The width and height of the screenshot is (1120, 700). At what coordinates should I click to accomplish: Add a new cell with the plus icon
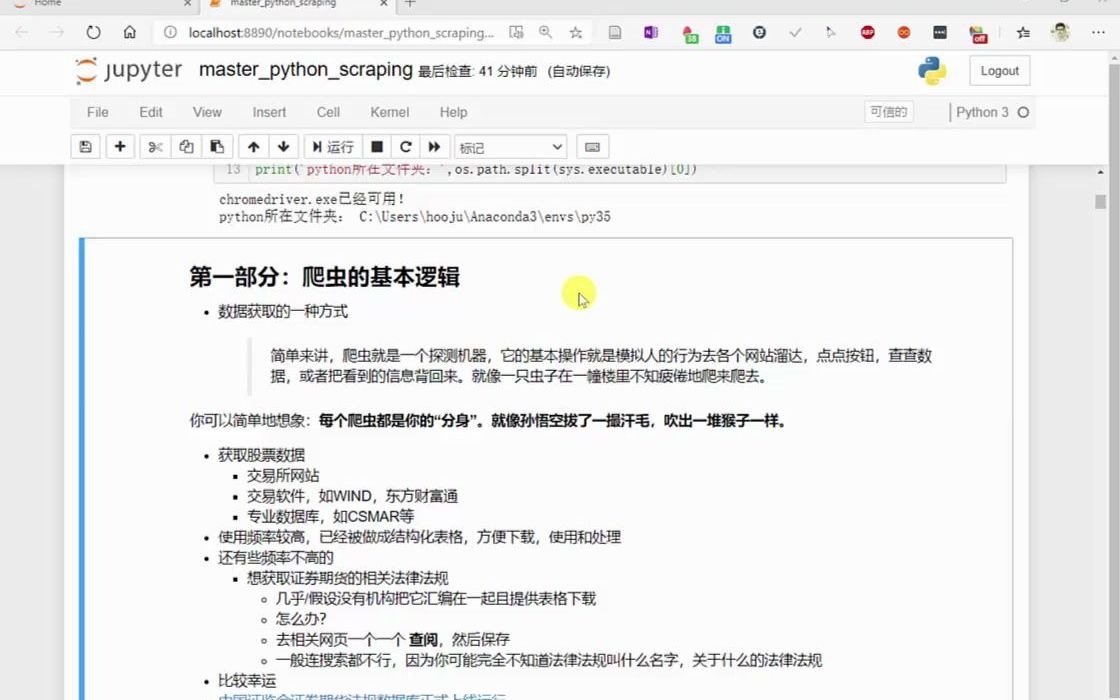click(119, 146)
